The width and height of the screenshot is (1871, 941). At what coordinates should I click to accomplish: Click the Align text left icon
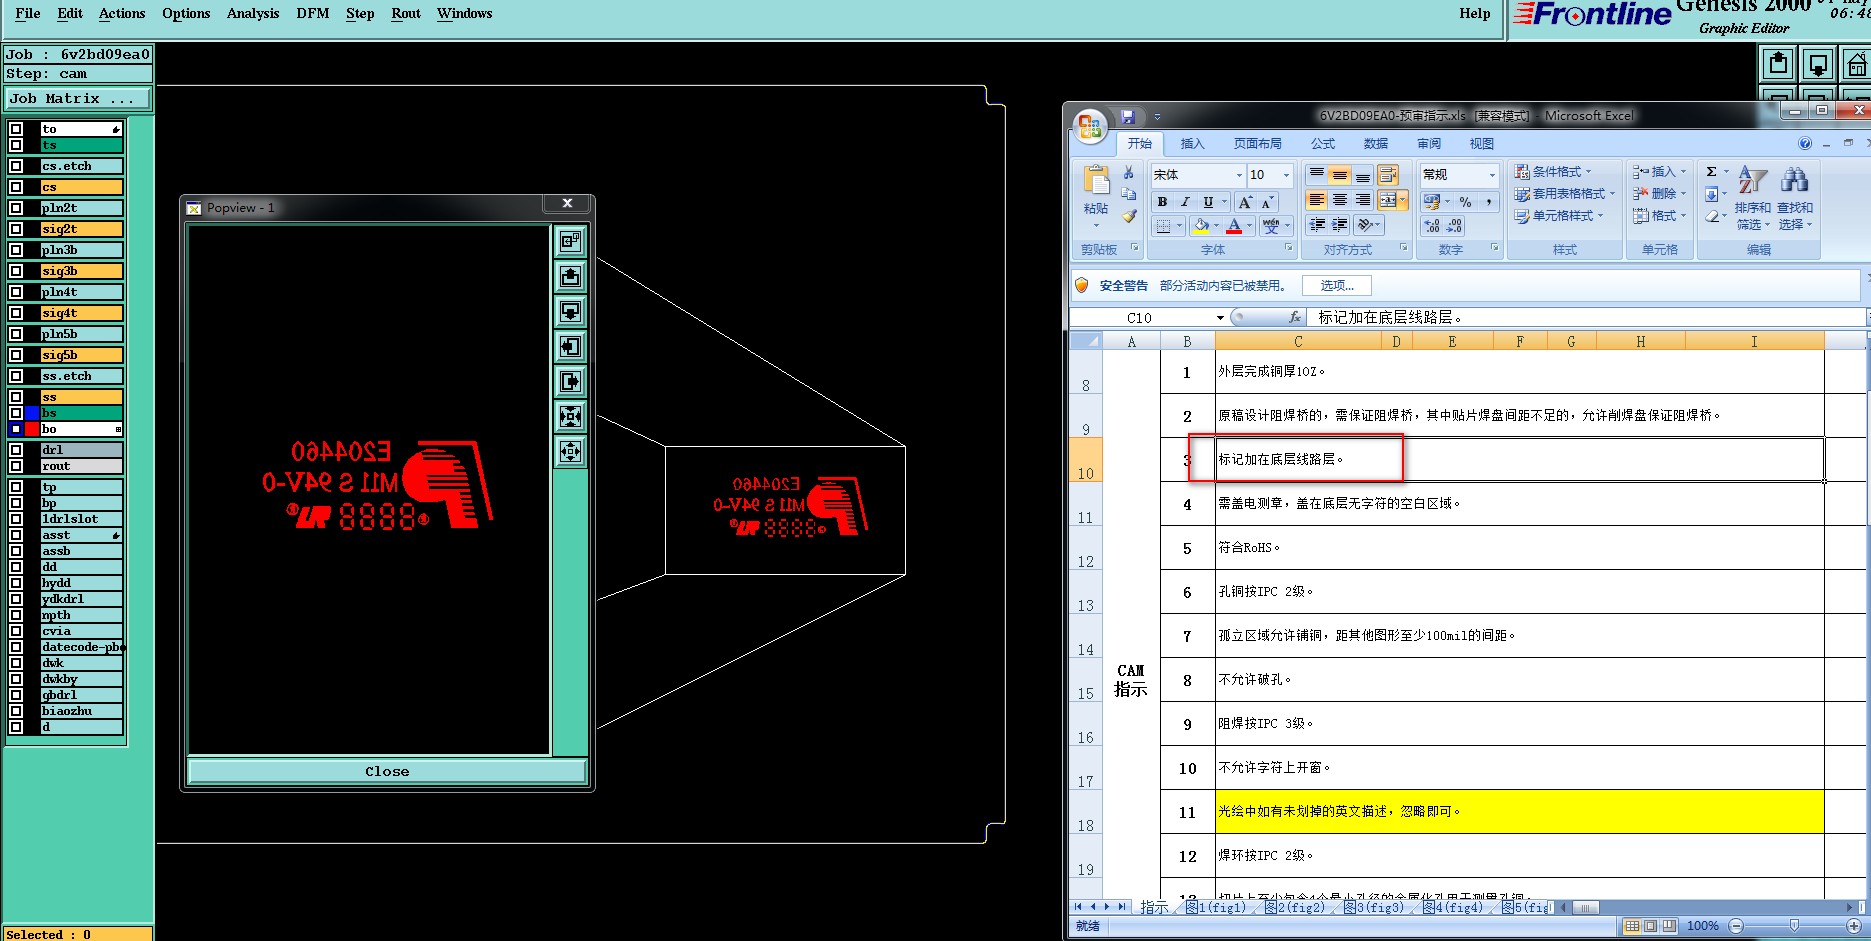click(1317, 200)
